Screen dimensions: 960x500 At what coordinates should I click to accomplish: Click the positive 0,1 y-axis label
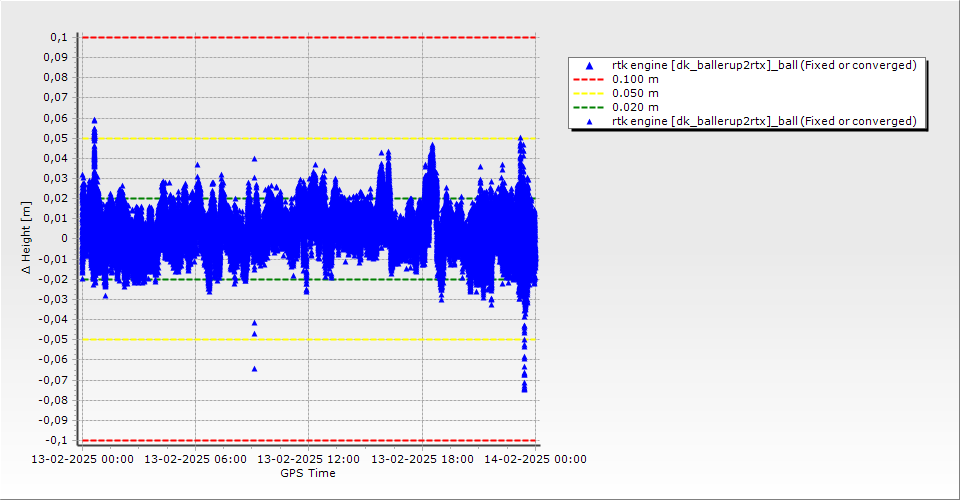pos(59,37)
